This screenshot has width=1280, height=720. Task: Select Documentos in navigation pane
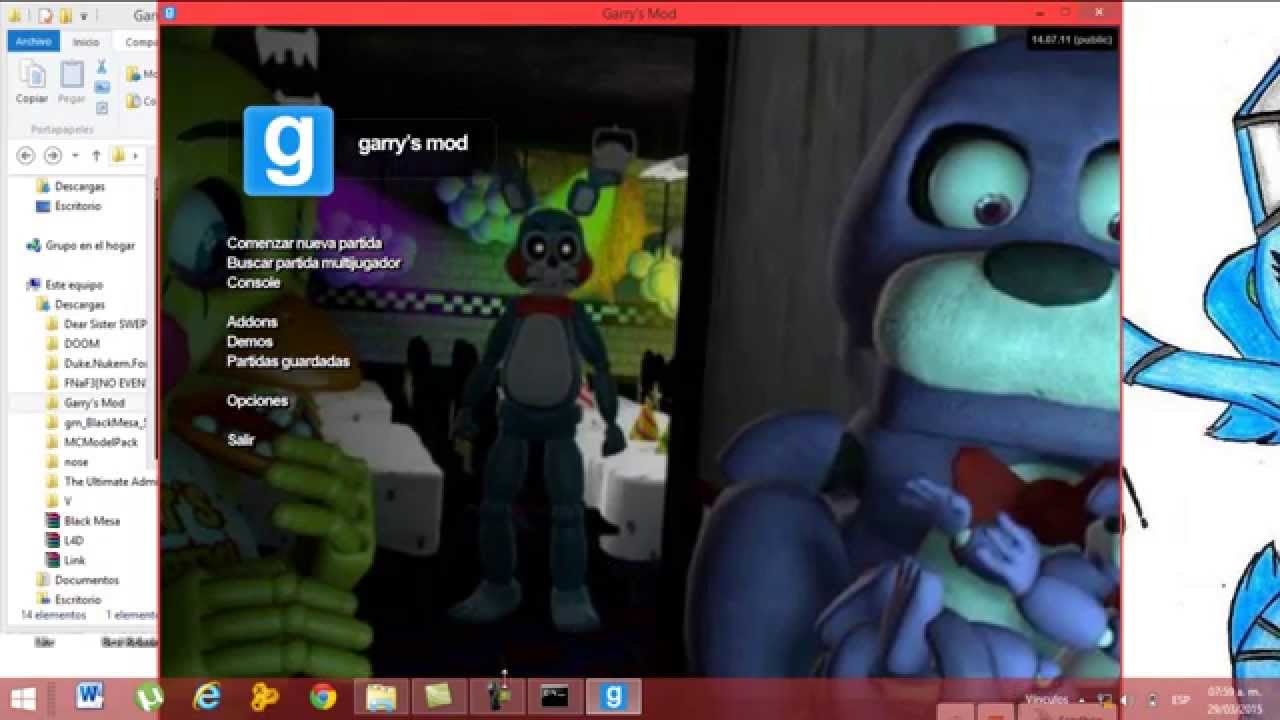click(x=77, y=580)
